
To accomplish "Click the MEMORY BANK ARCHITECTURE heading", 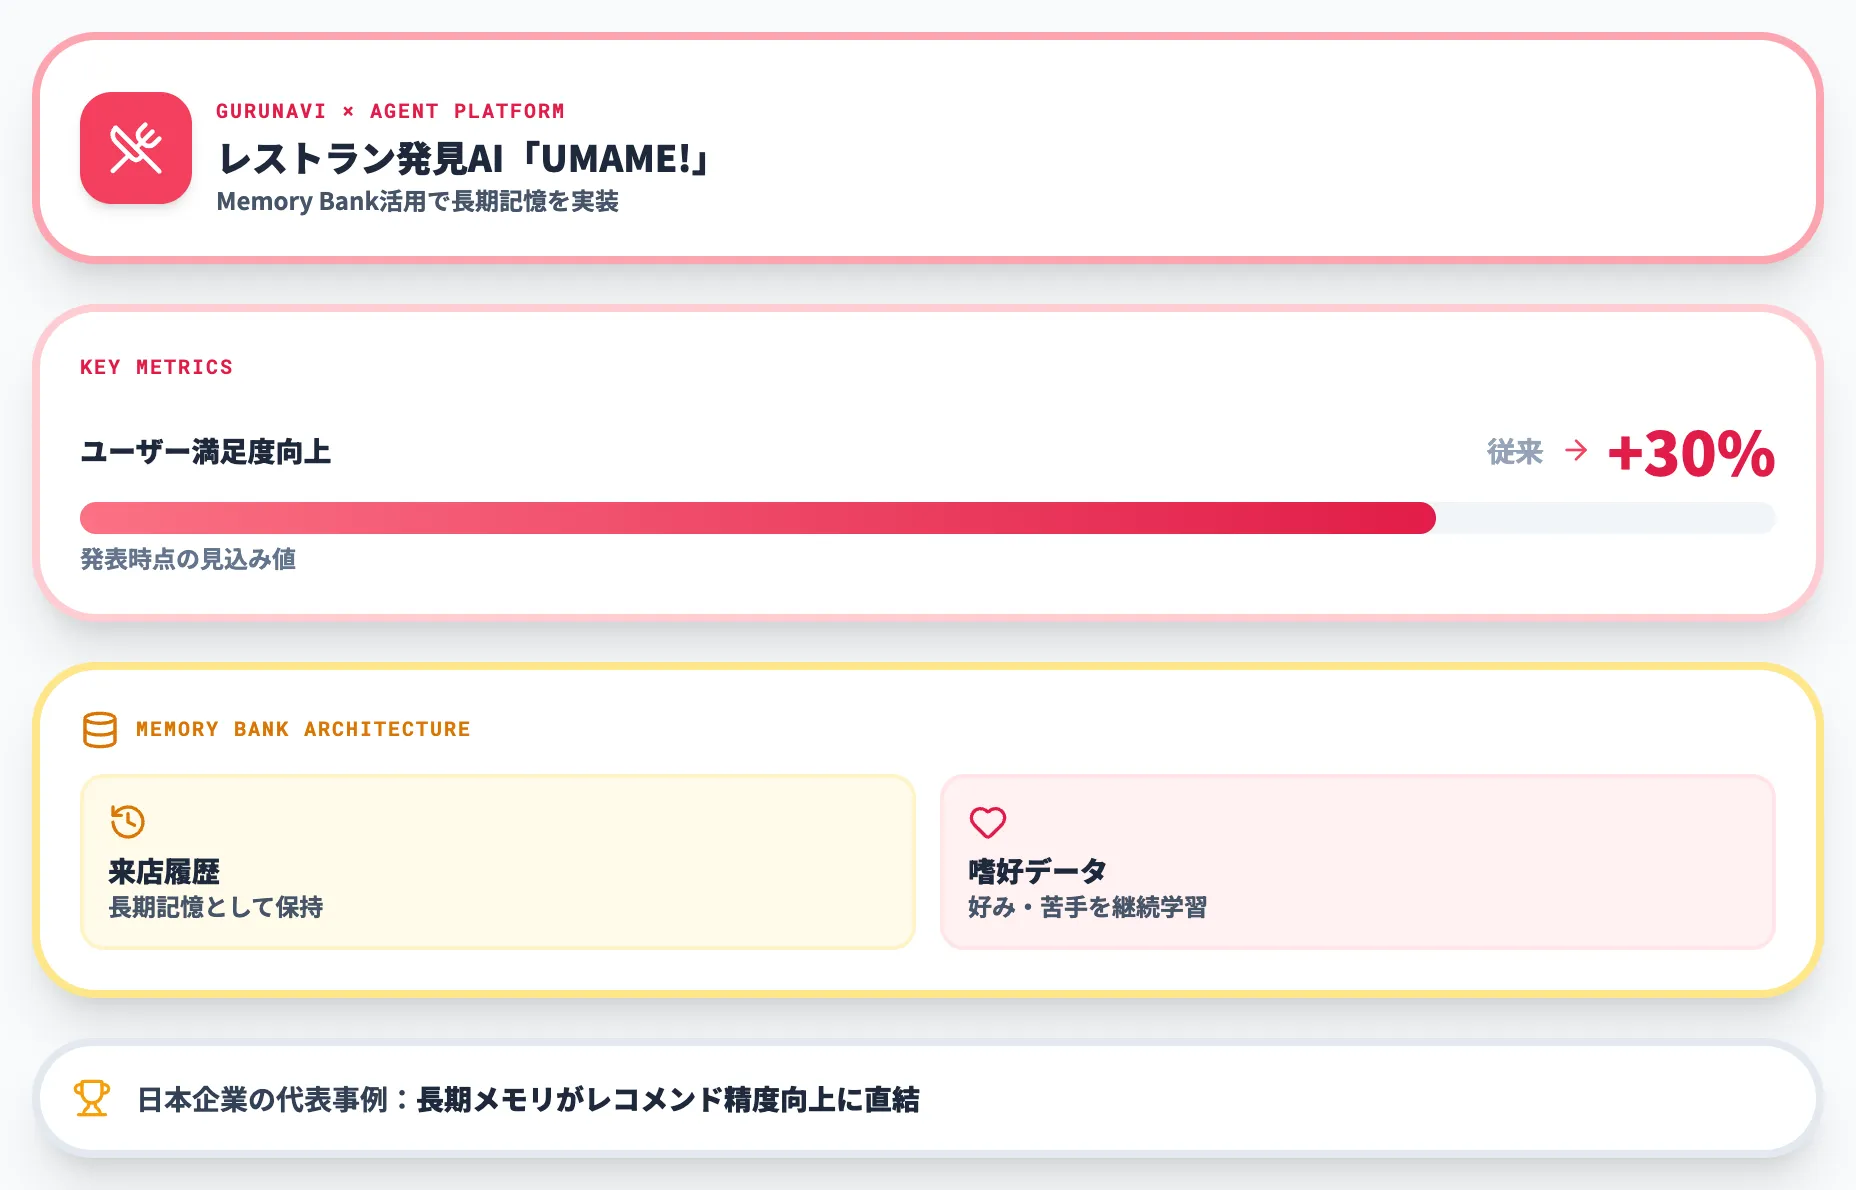I will 303,729.
